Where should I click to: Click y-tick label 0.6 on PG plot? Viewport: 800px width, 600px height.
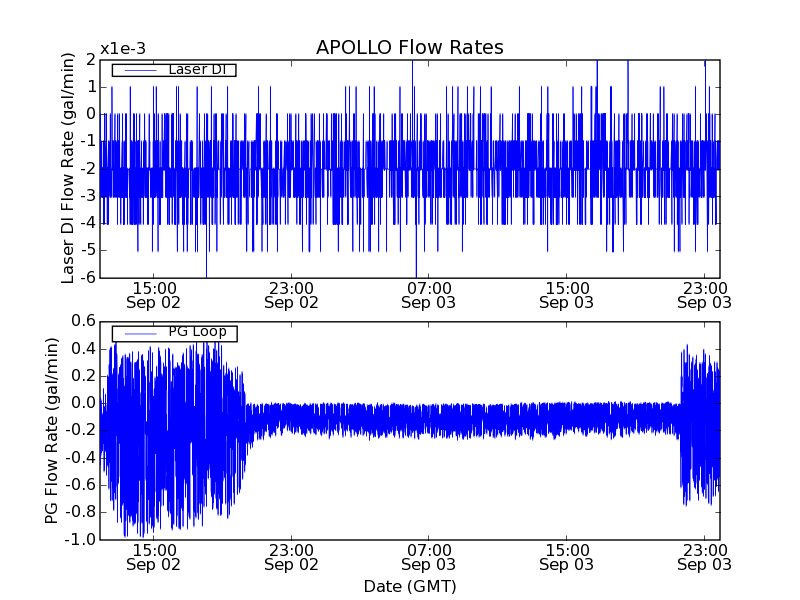pyautogui.click(x=84, y=321)
